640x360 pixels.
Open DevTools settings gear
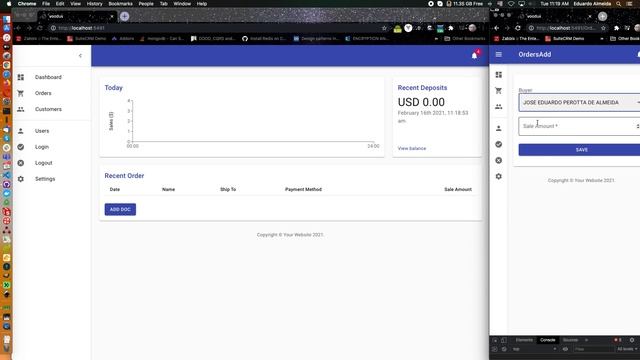click(632, 340)
